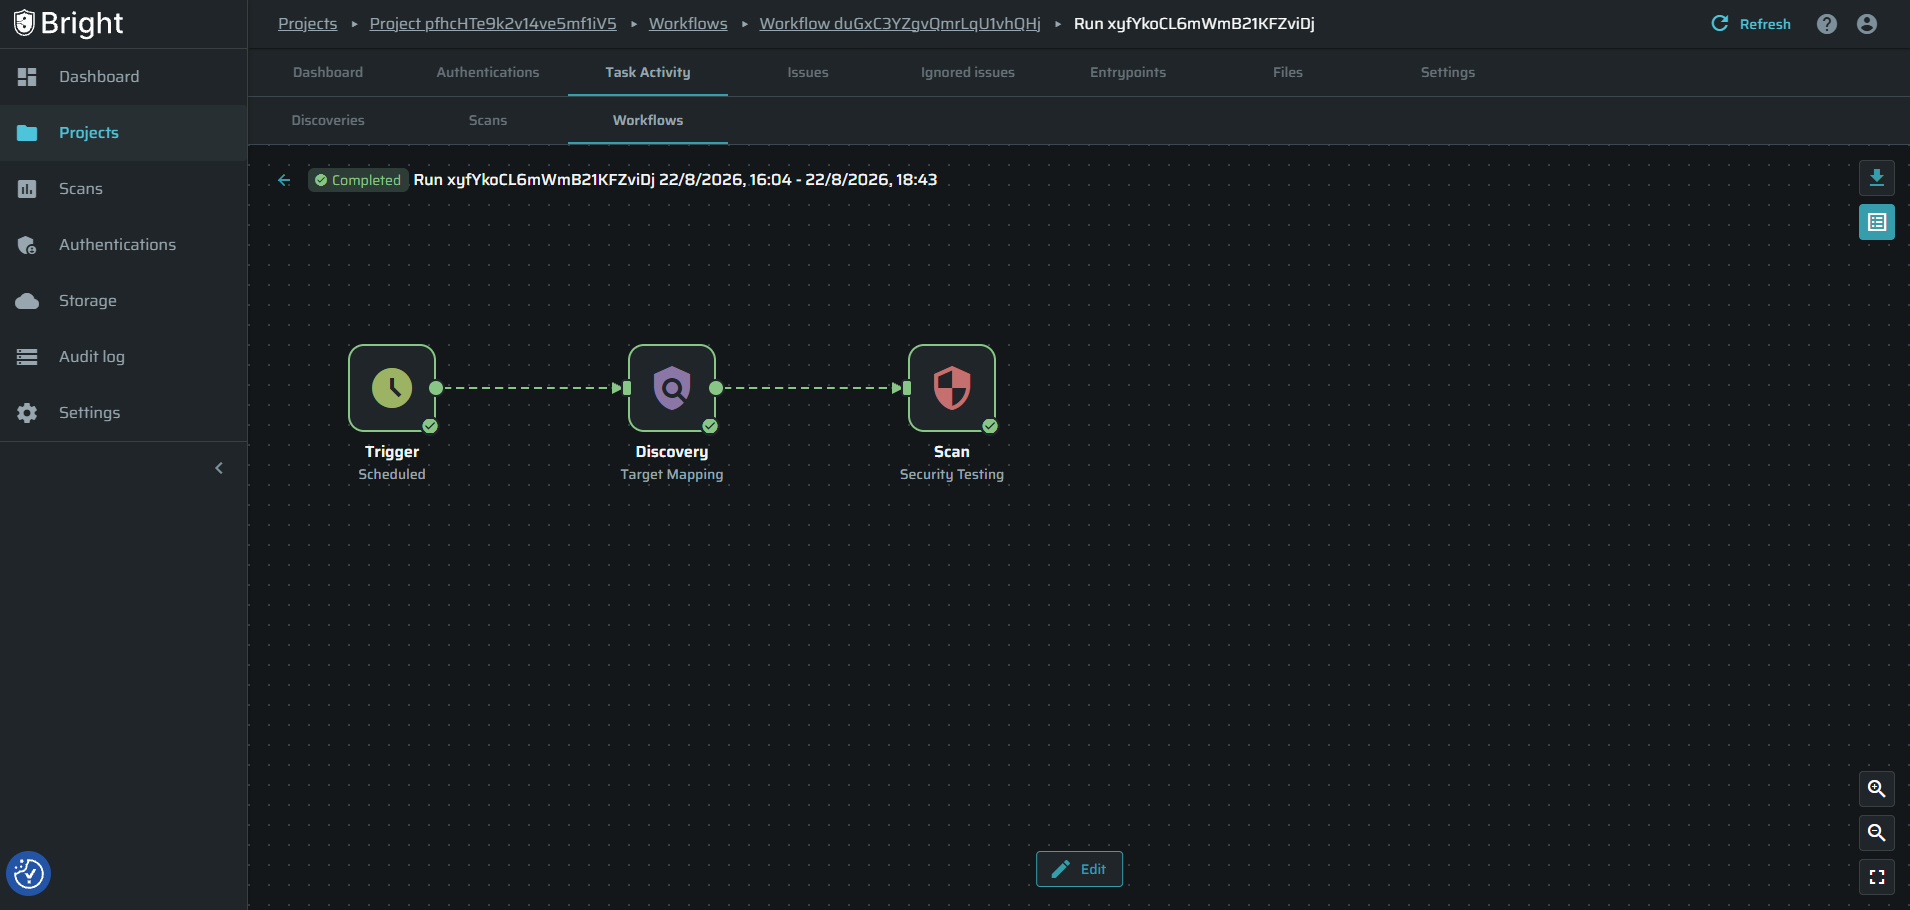
Task: Open the Dashboard sidebar icon
Action: 27,77
